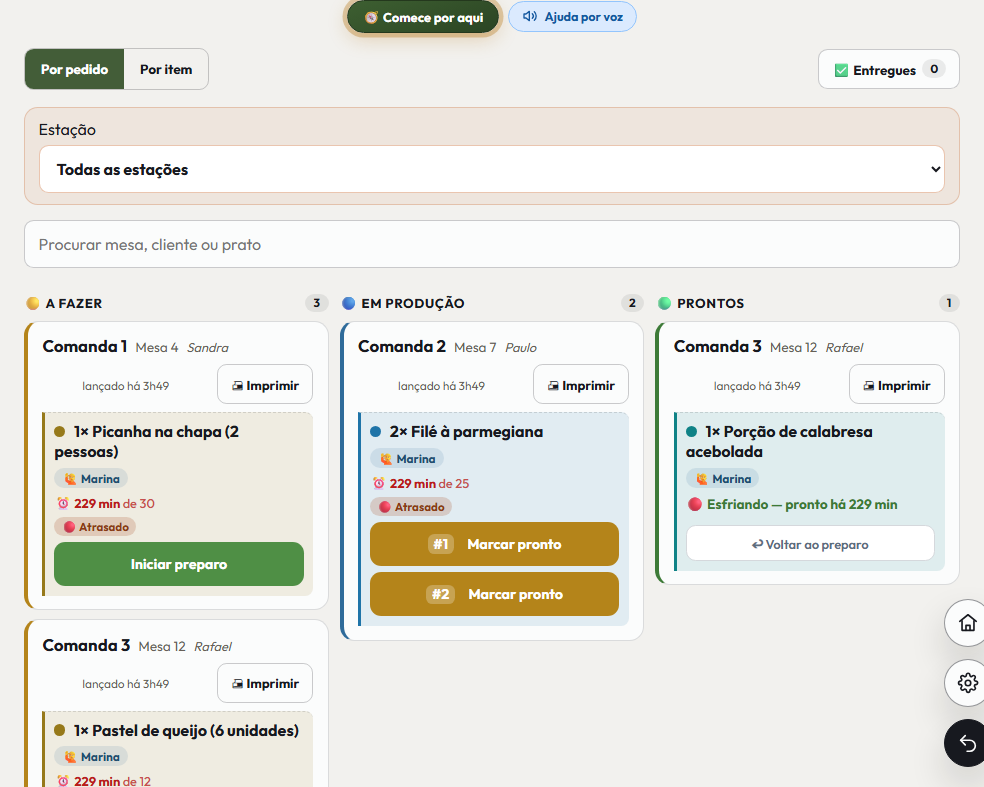Switch to Por pedido view
Screen dimensions: 984x787
tap(75, 69)
